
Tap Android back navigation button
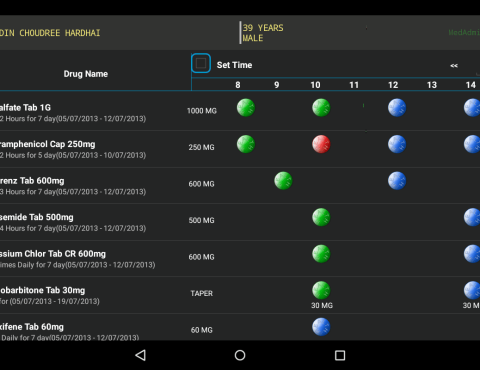[x=141, y=355]
